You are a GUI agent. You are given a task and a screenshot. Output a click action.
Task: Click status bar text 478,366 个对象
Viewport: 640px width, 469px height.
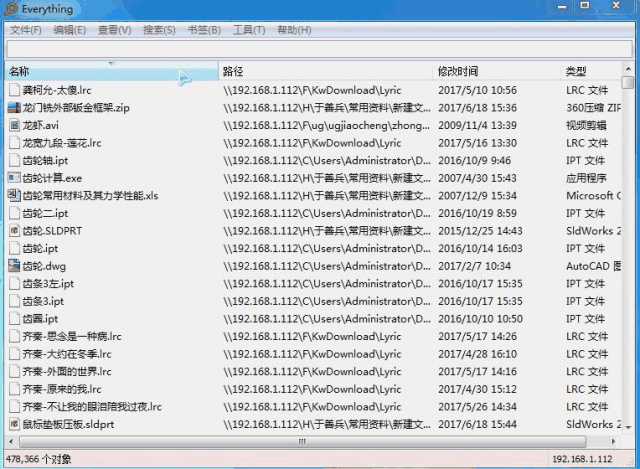point(38,459)
